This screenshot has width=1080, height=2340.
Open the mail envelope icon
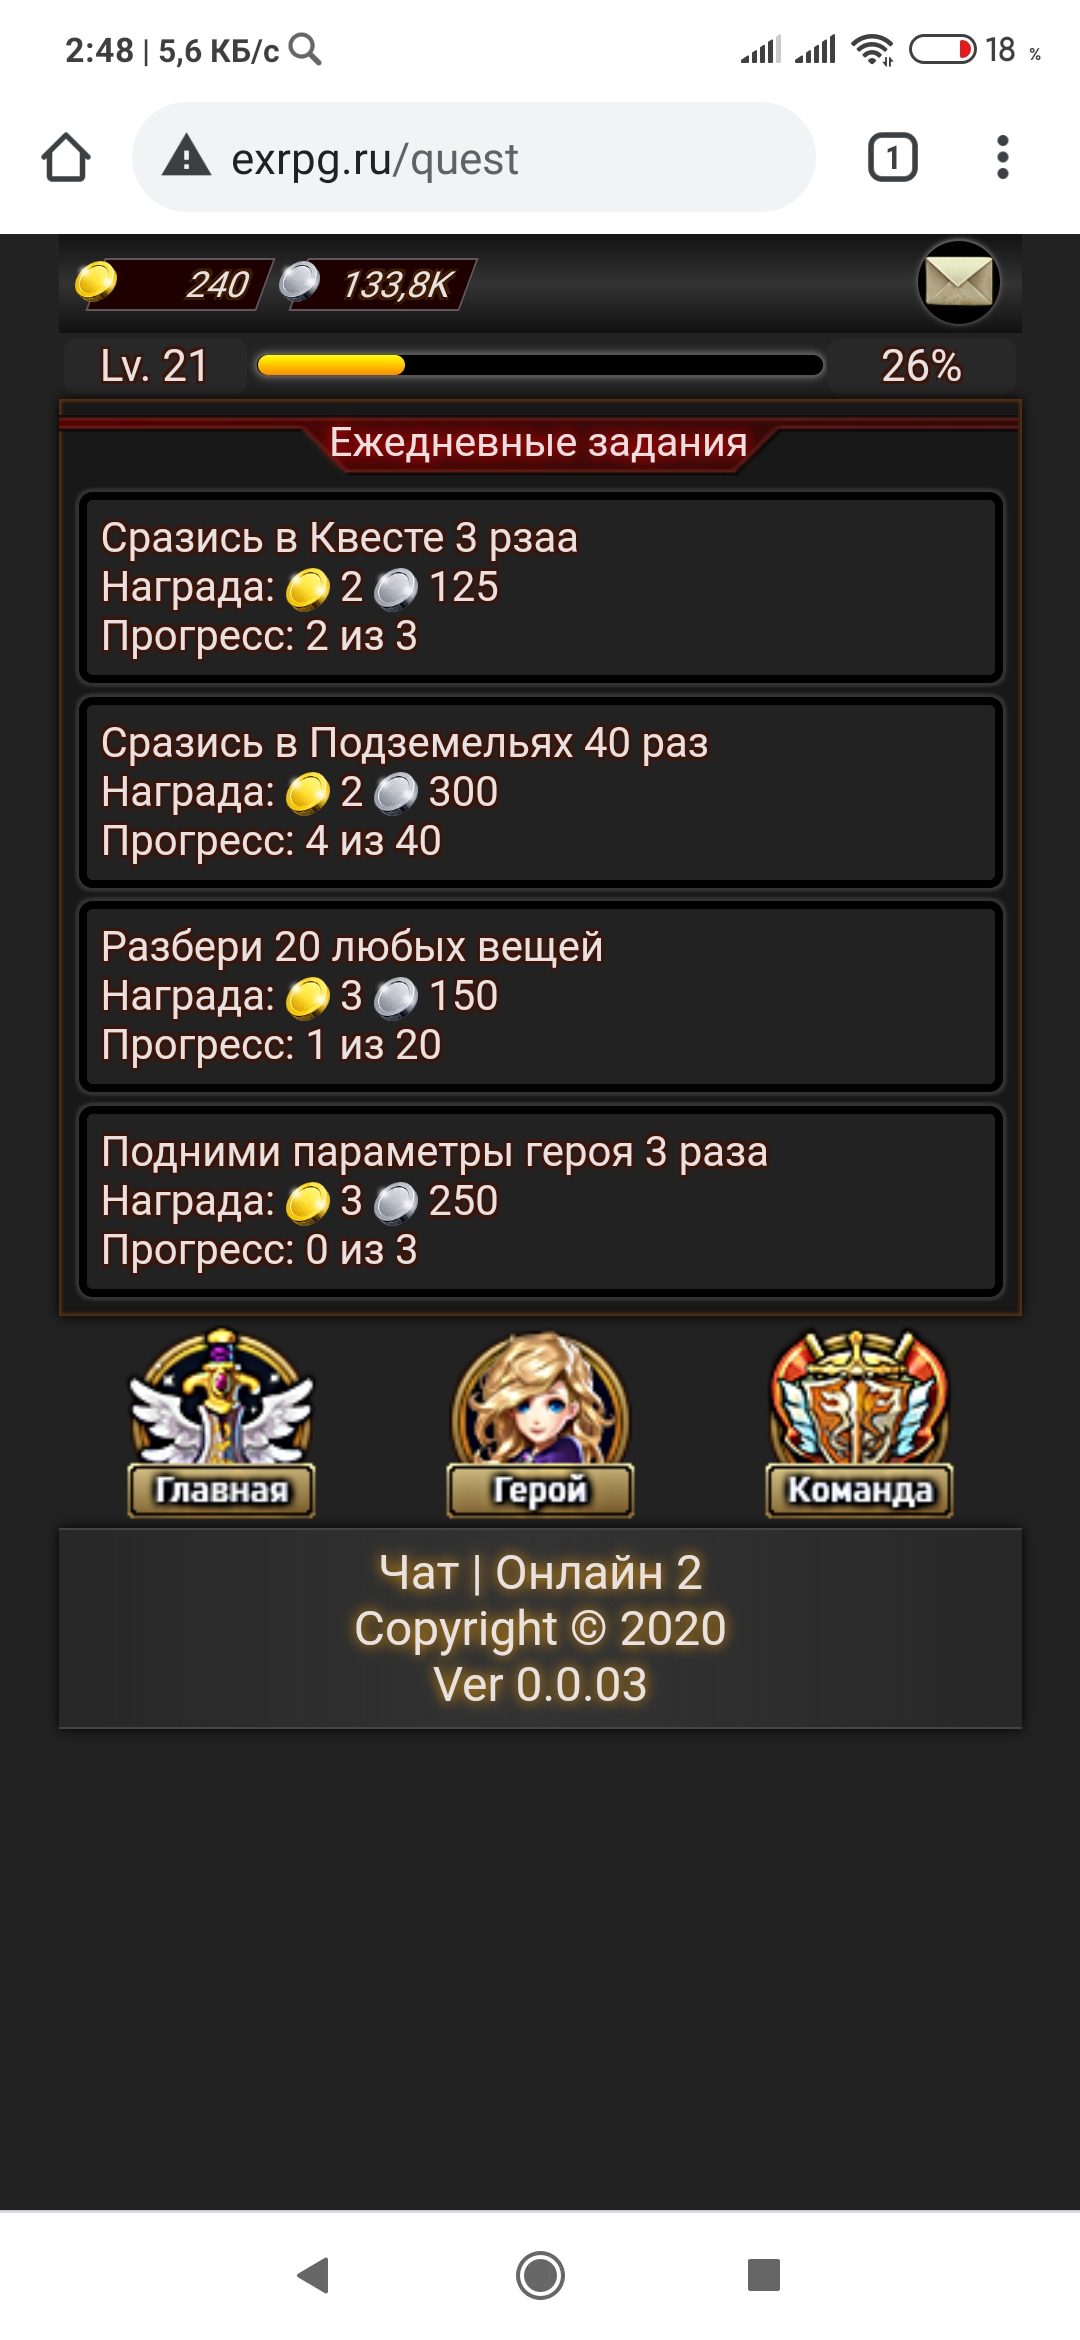(x=959, y=282)
